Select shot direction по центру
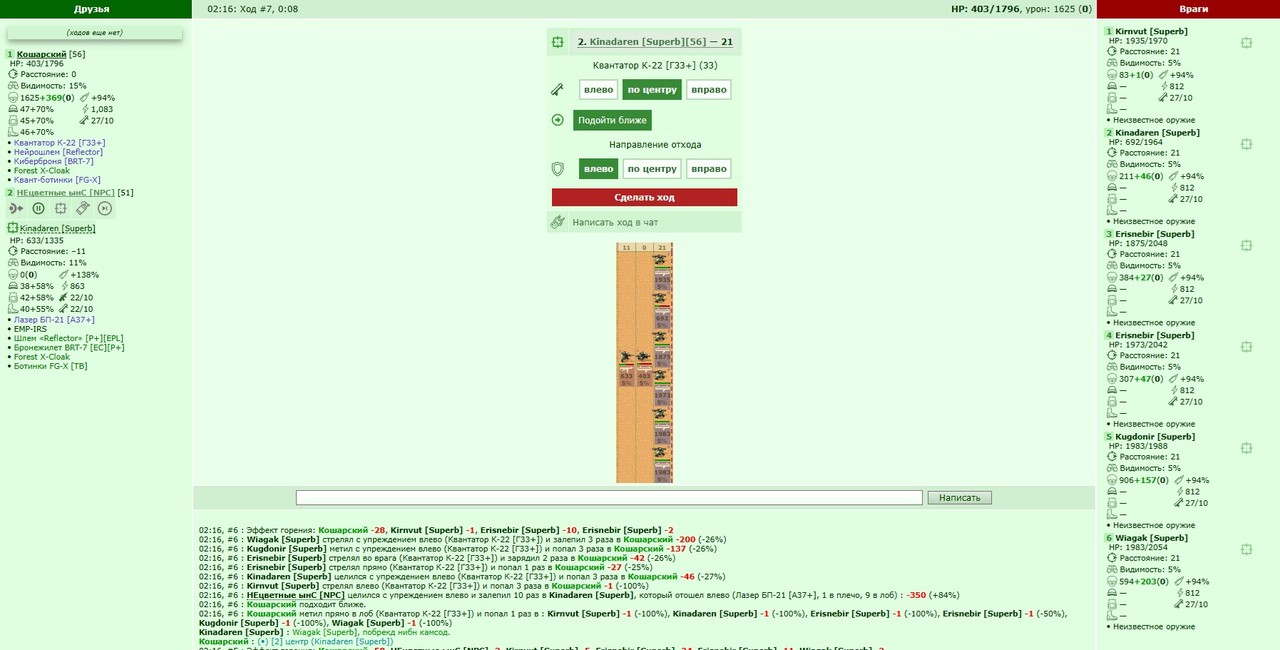 coord(652,90)
